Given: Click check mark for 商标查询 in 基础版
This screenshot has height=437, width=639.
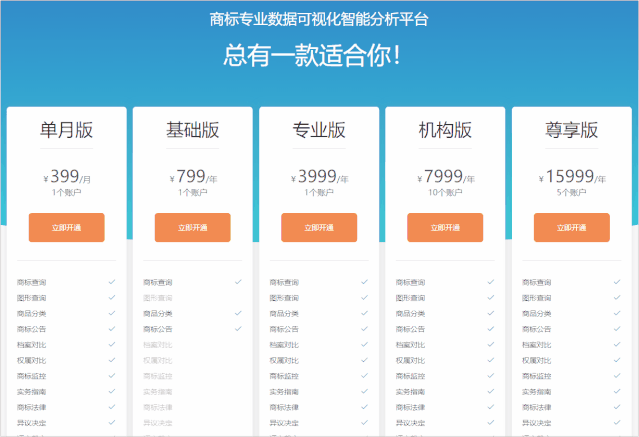Looking at the screenshot, I should coord(238,282).
